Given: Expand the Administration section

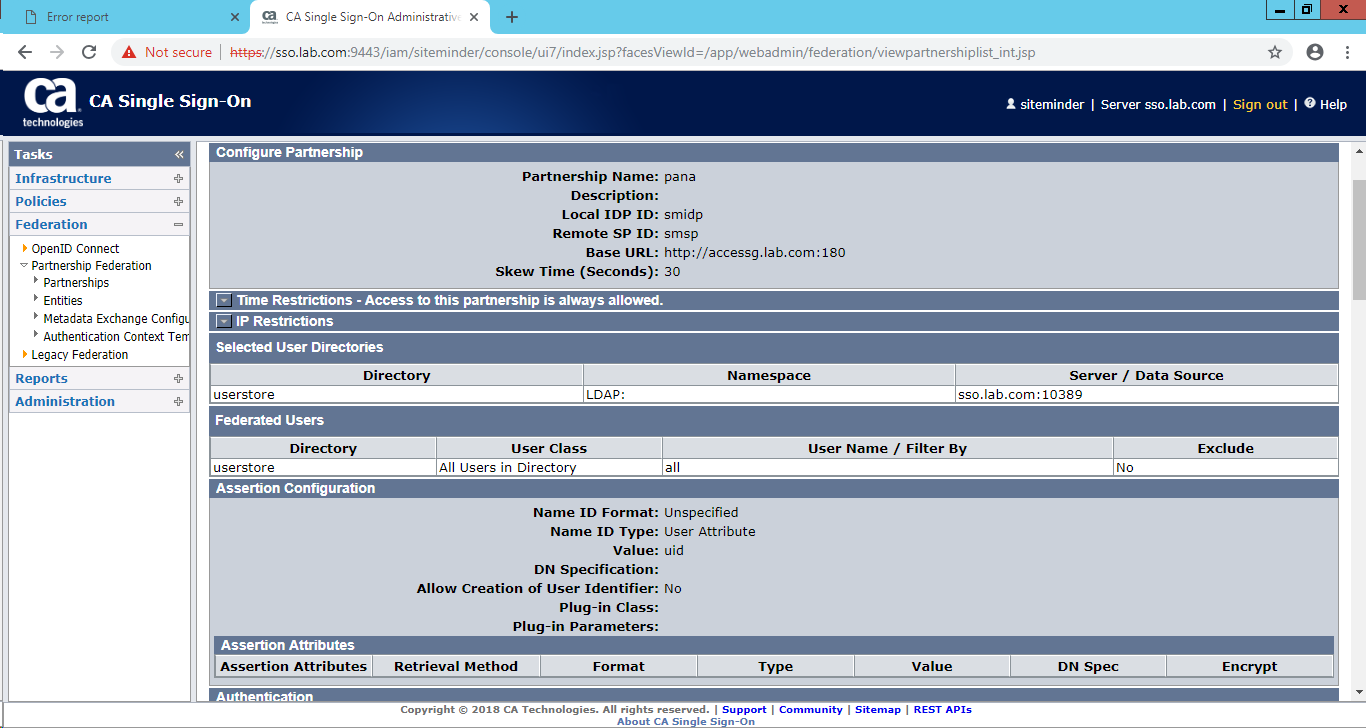Looking at the screenshot, I should coord(178,401).
